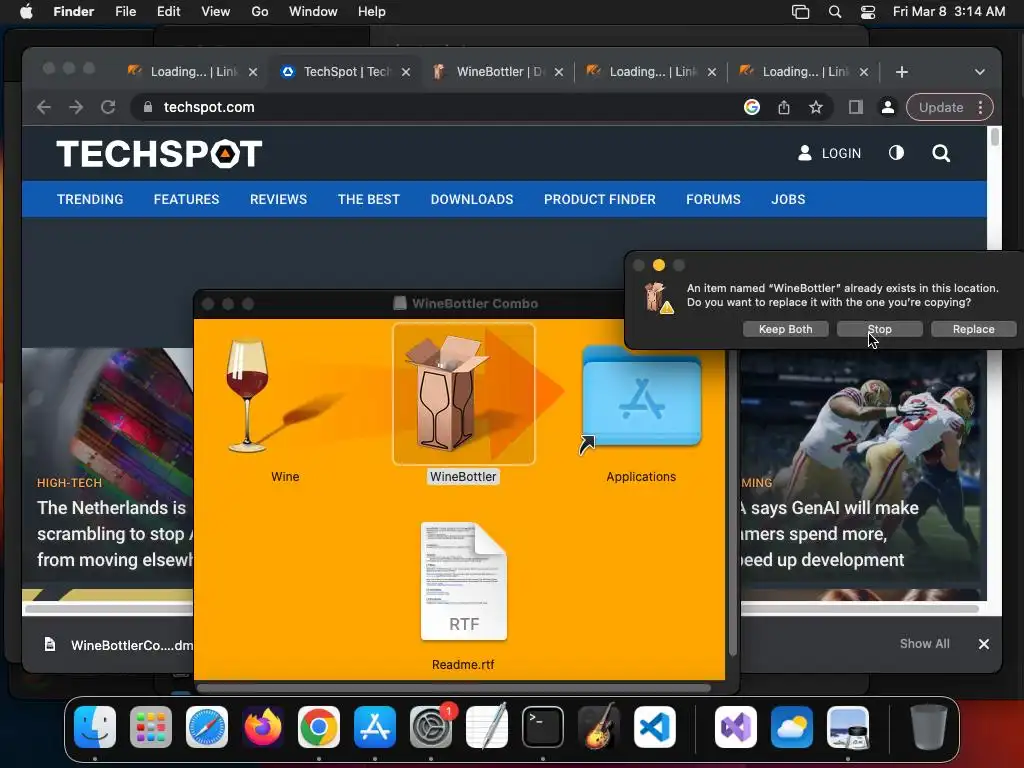Open Visual Studio from the Dock
This screenshot has height=768, width=1024.
click(736, 727)
